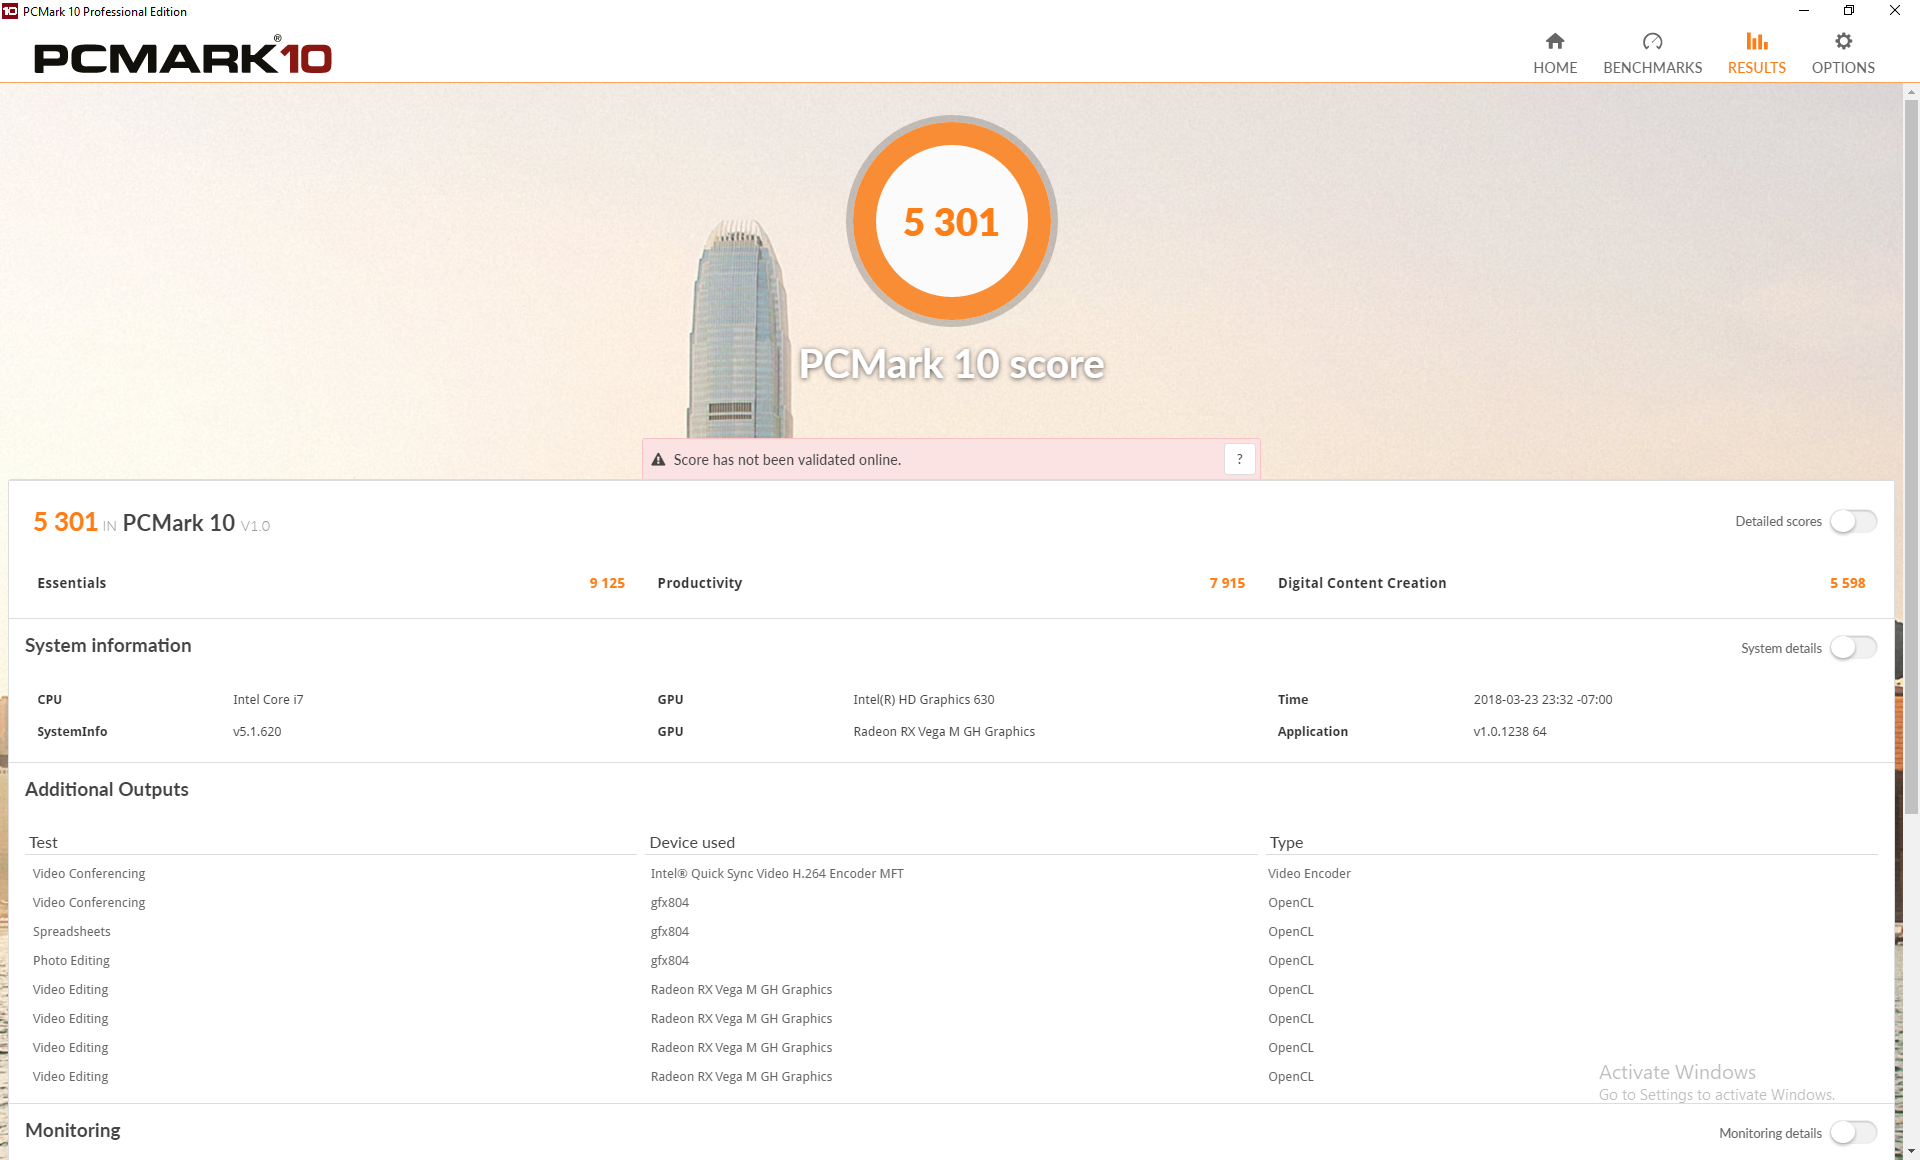Open Benchmarks gauge icon
1920x1160 pixels.
tap(1652, 41)
